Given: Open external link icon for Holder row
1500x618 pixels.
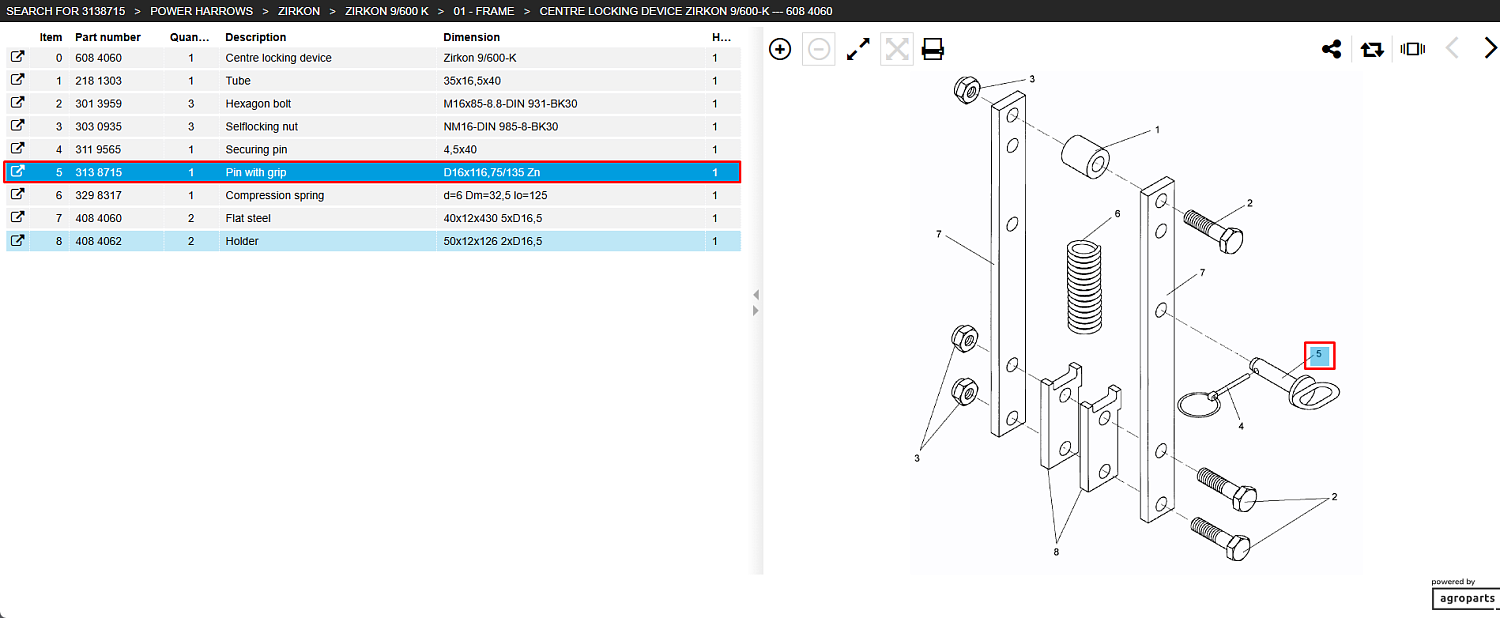Looking at the screenshot, I should [17, 241].
